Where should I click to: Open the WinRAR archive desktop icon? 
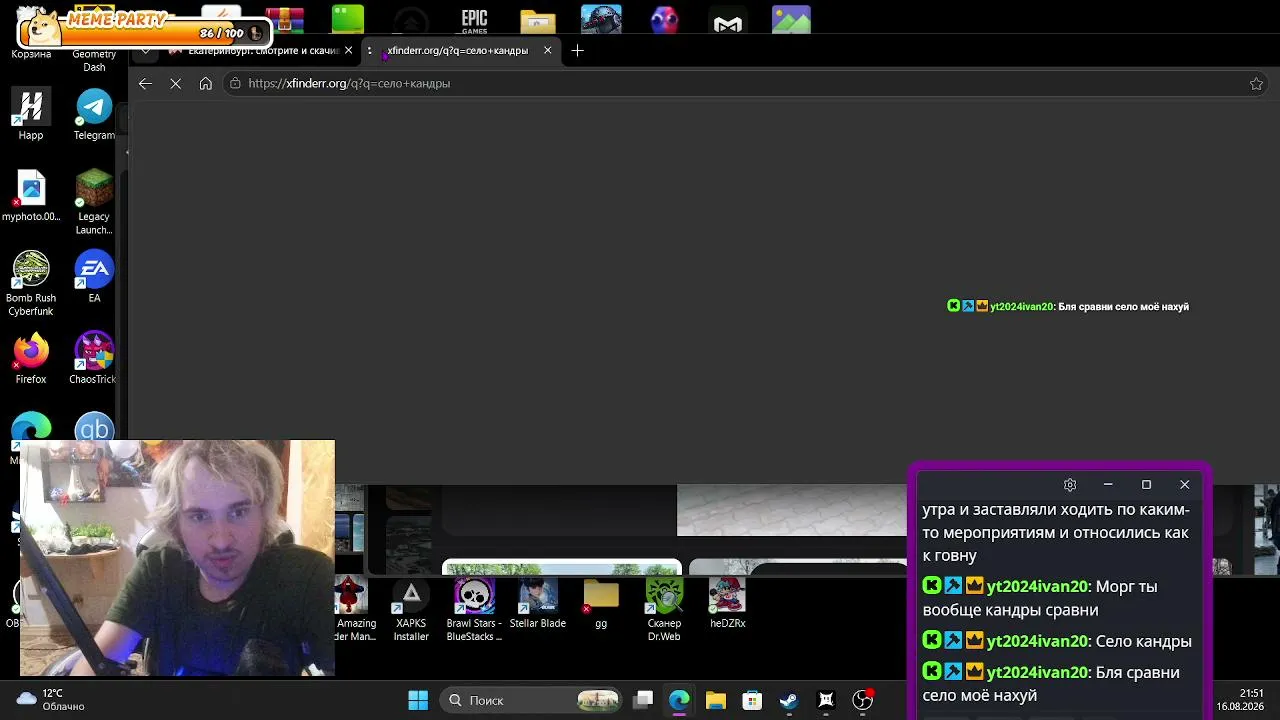(x=285, y=19)
